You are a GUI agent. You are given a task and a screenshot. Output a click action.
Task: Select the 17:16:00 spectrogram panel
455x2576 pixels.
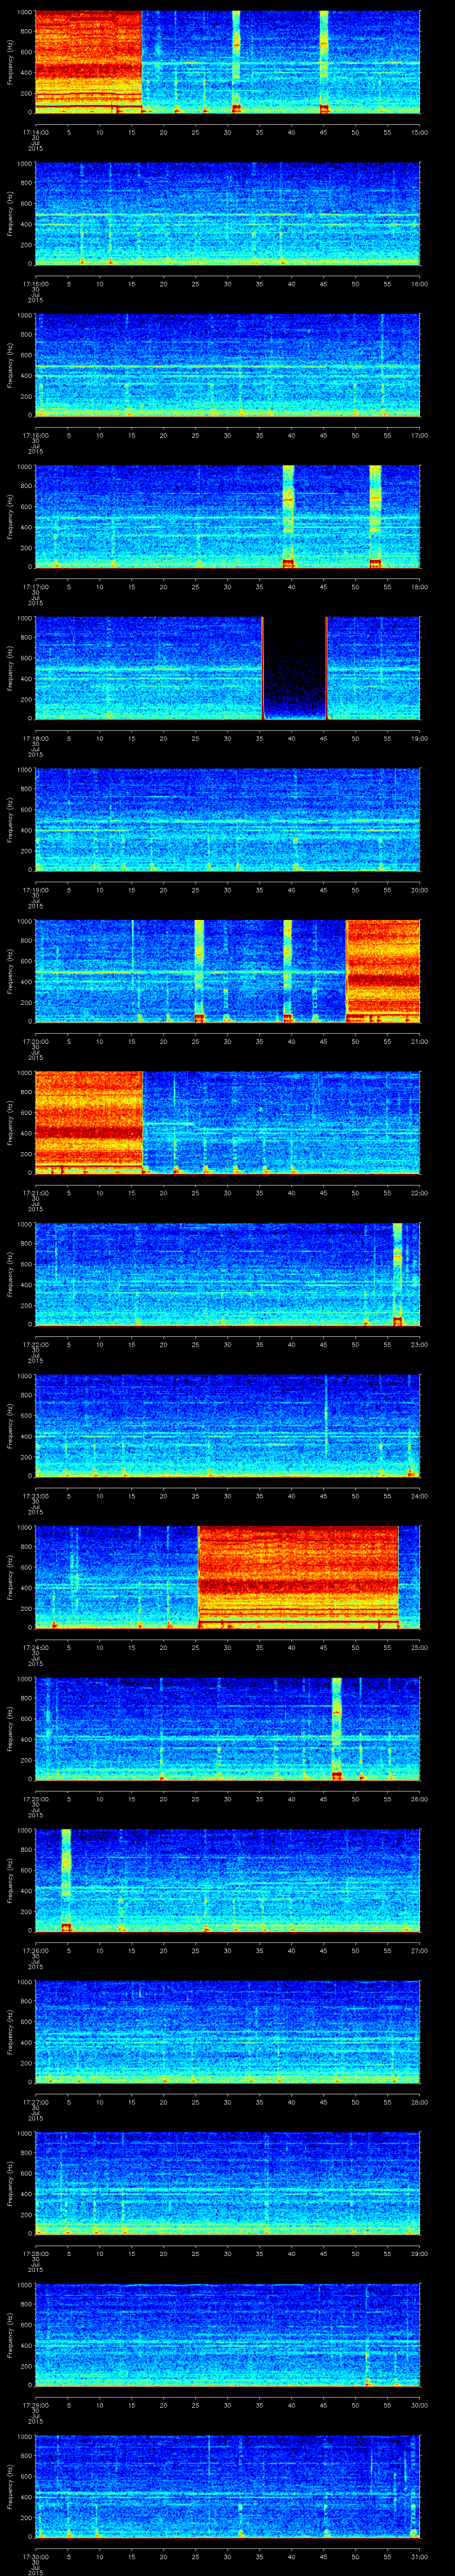point(227,365)
